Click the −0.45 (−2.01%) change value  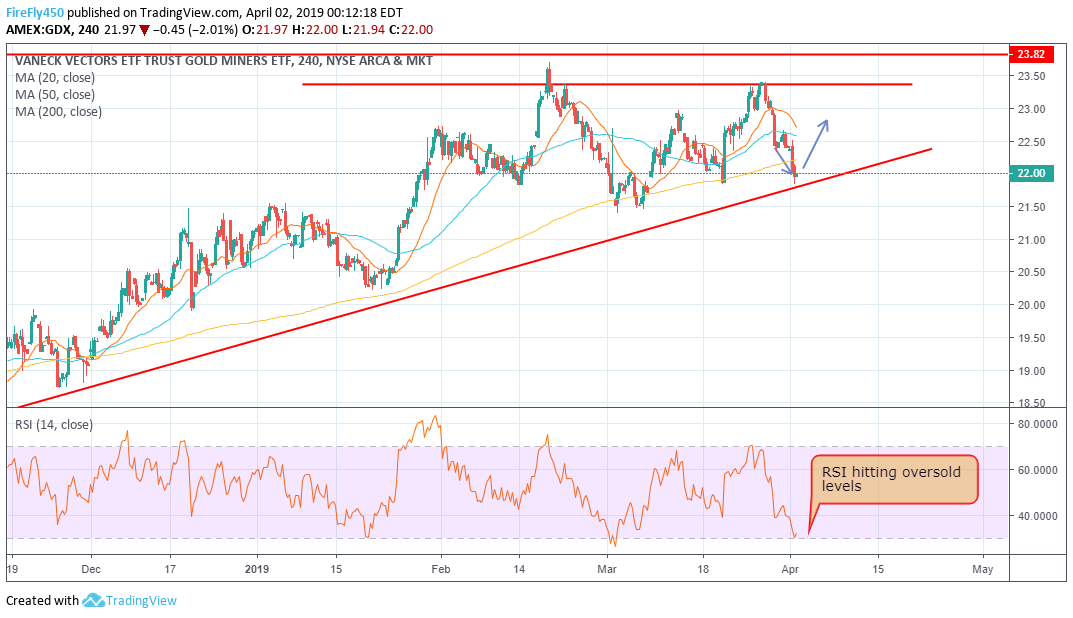point(195,30)
